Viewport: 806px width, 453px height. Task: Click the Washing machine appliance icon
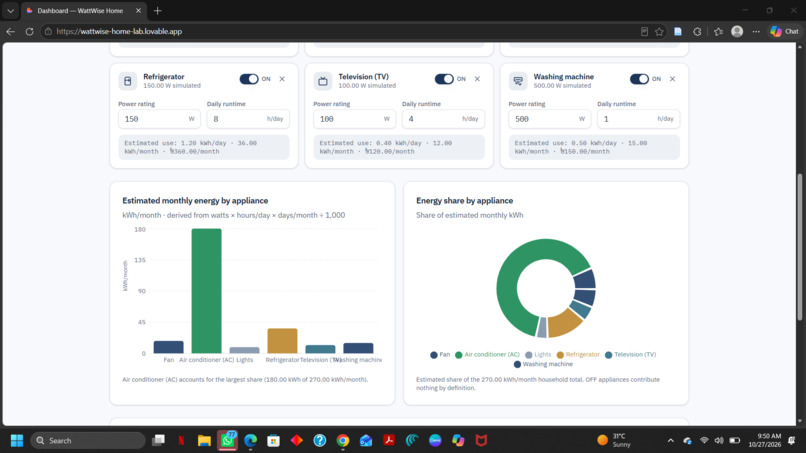click(x=518, y=81)
